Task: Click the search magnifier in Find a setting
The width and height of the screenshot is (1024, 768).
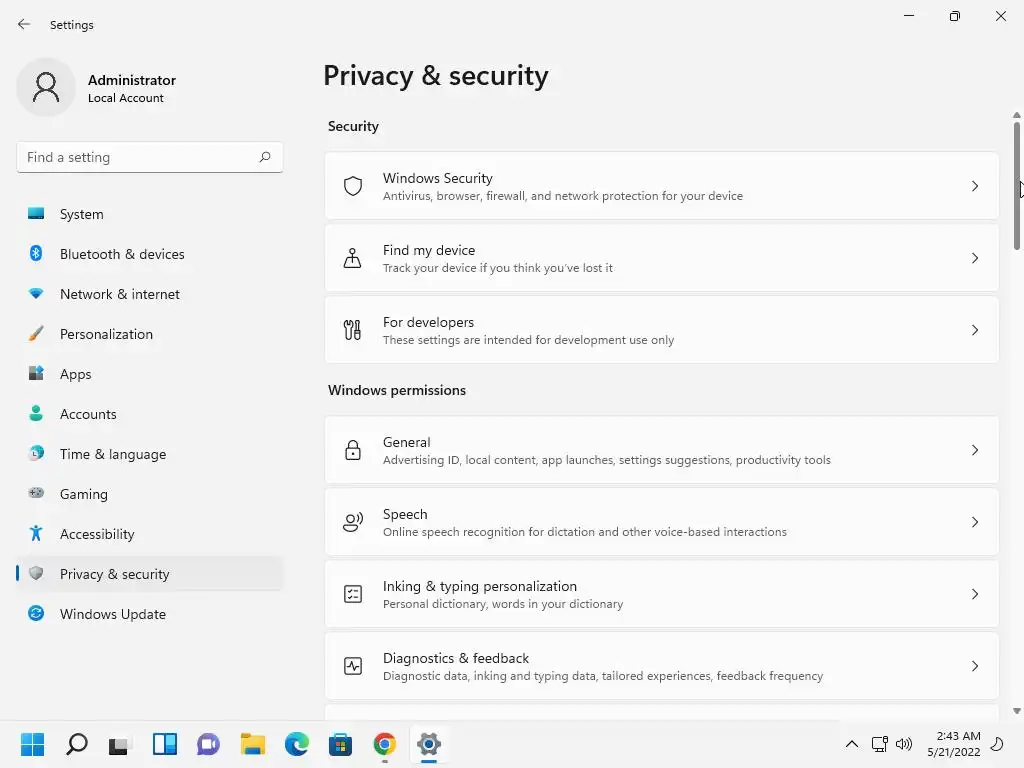Action: [x=265, y=157]
